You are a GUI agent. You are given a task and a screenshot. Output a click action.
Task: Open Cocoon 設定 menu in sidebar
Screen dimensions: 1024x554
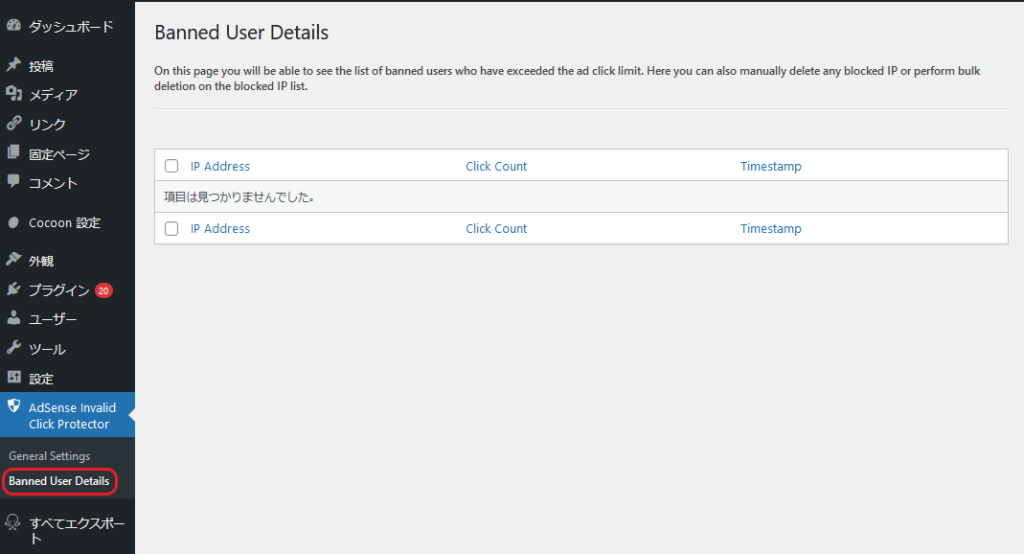64,223
